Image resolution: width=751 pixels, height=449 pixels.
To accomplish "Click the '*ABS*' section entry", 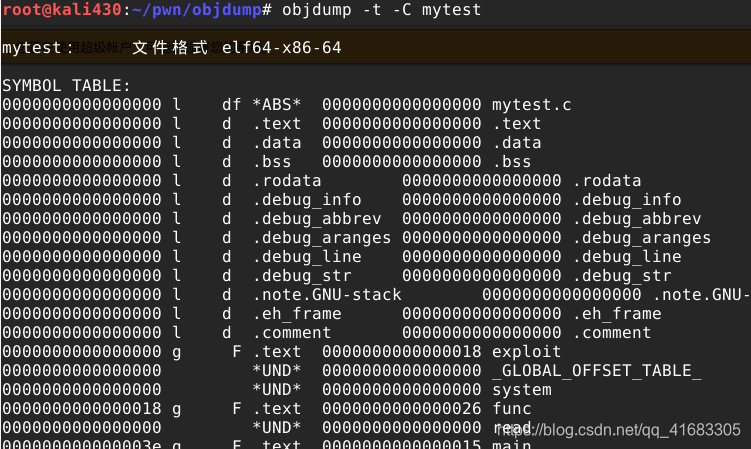I will click(277, 104).
